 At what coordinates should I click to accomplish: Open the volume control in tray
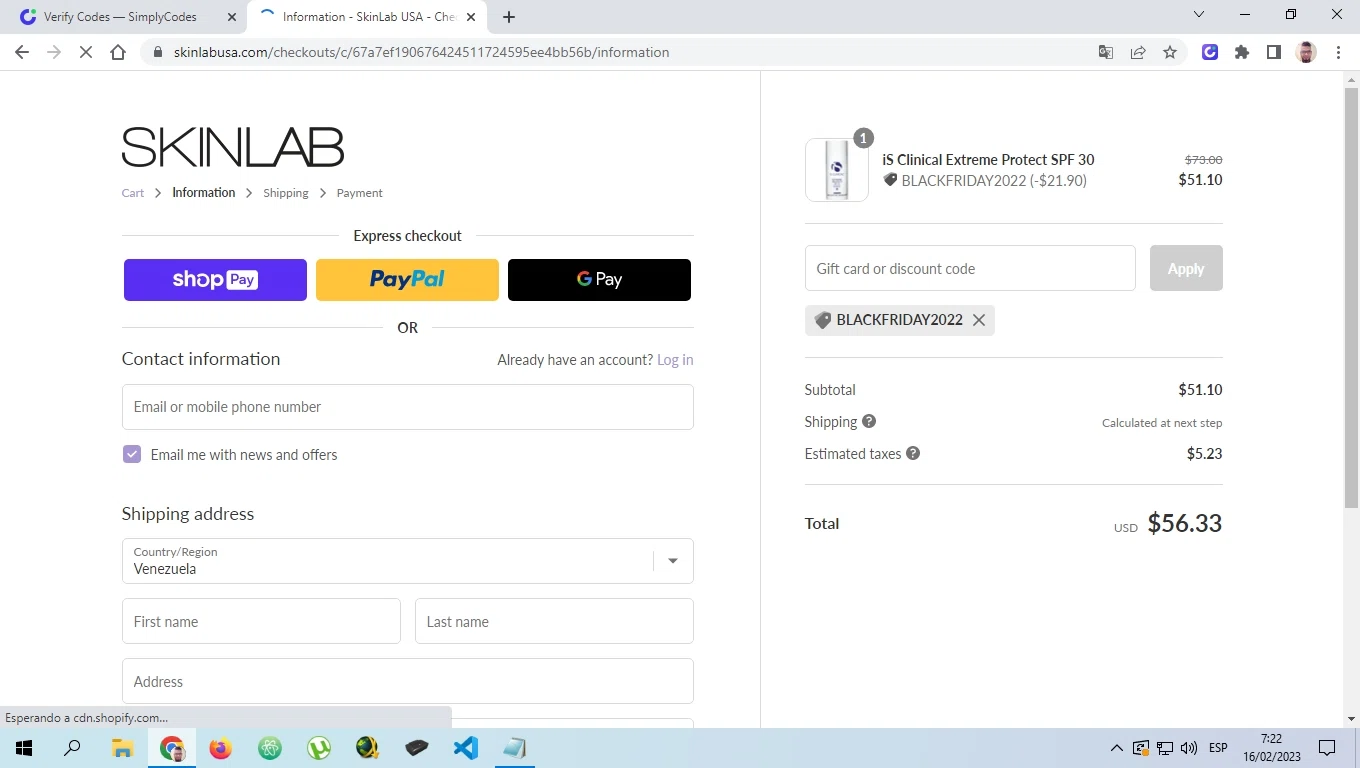(1189, 748)
